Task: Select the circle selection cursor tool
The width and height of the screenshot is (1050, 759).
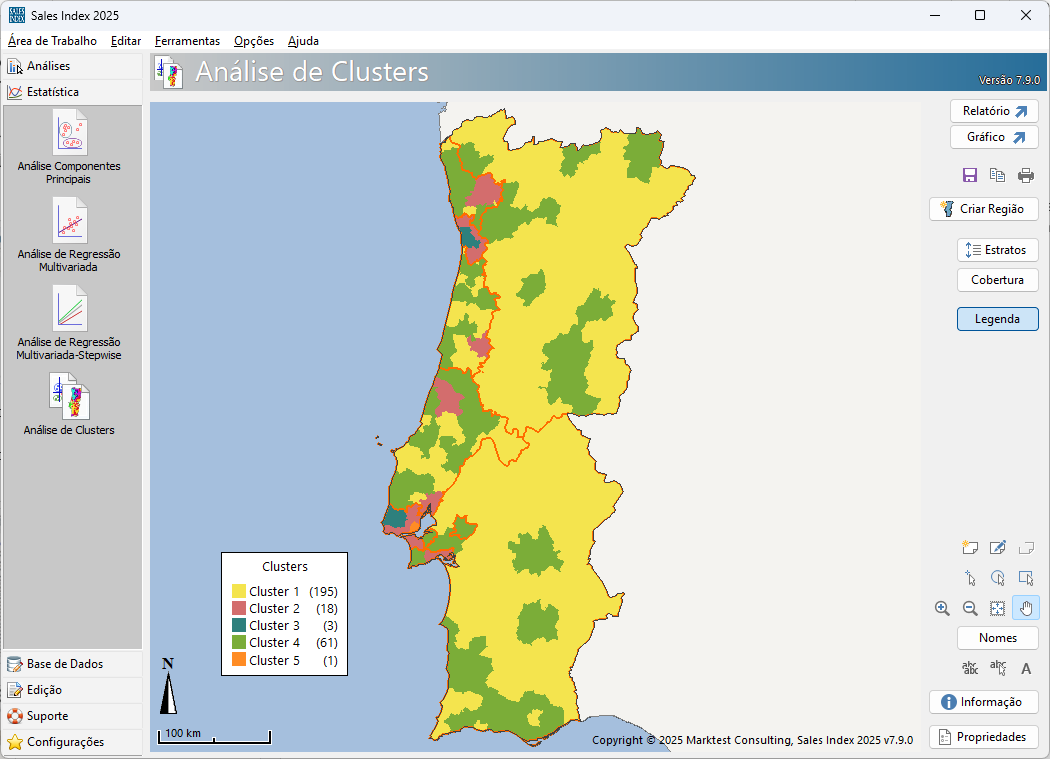Action: click(x=997, y=578)
